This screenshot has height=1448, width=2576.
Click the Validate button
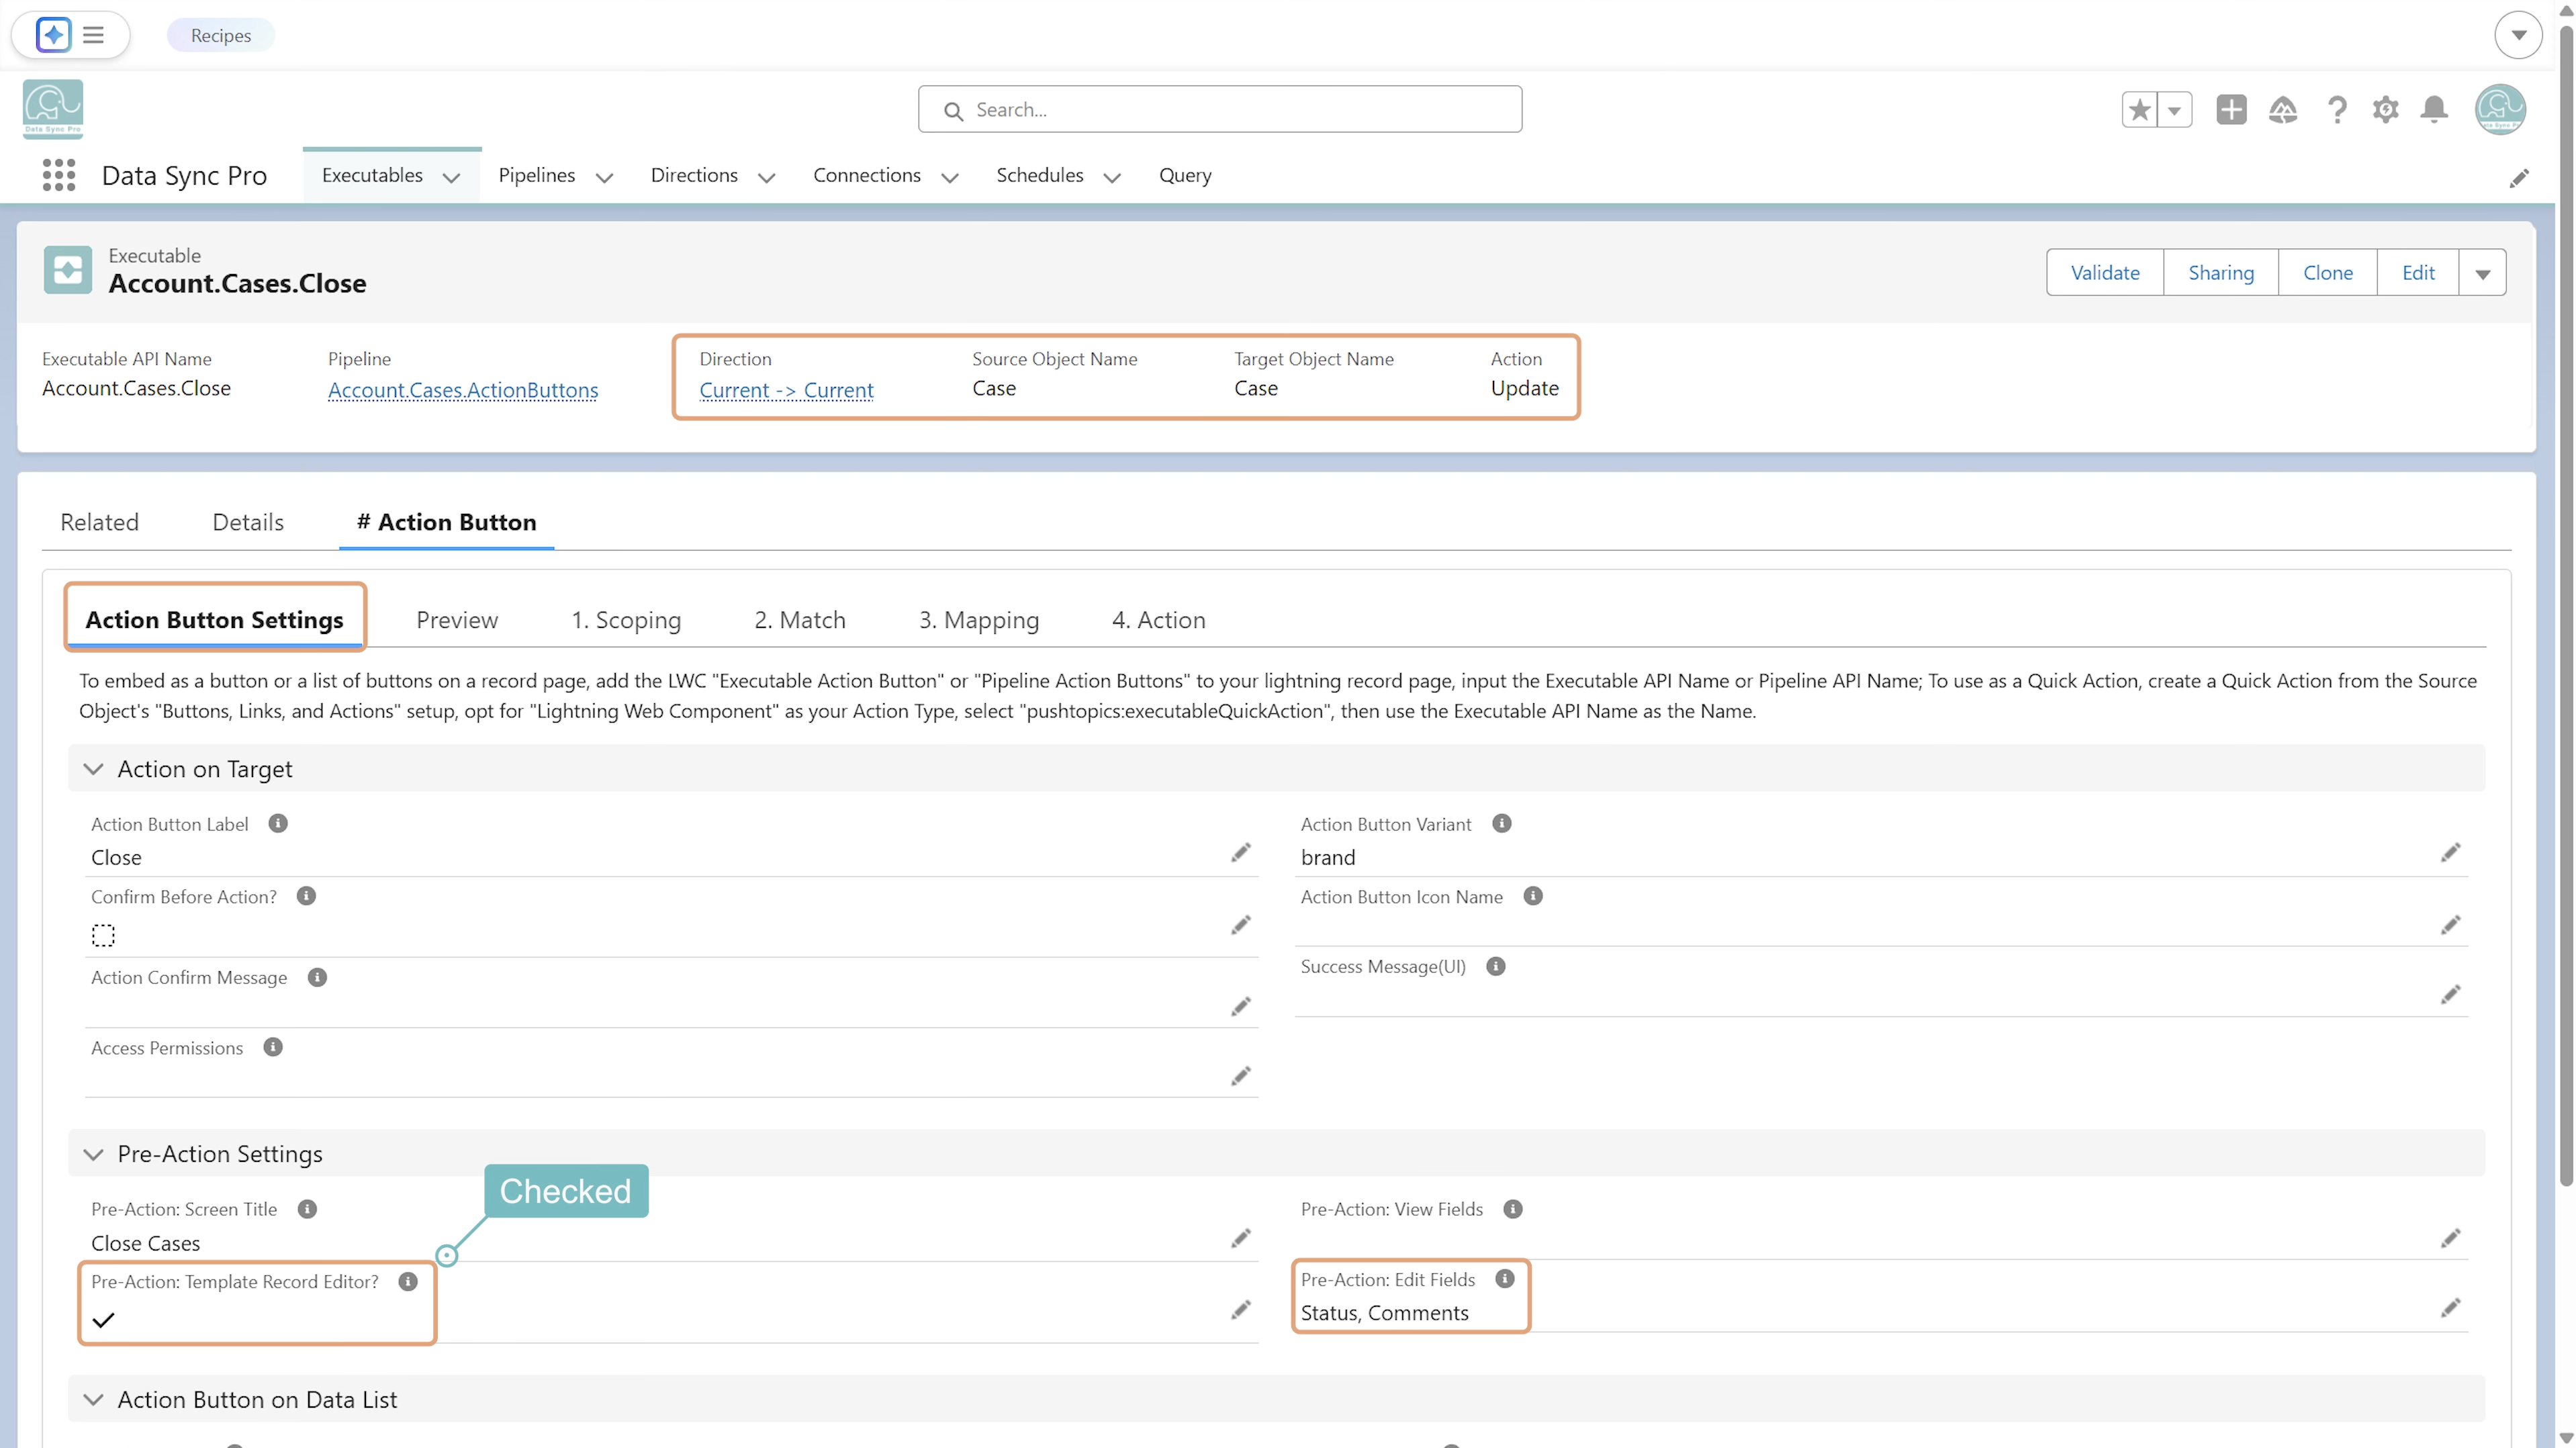point(2105,273)
